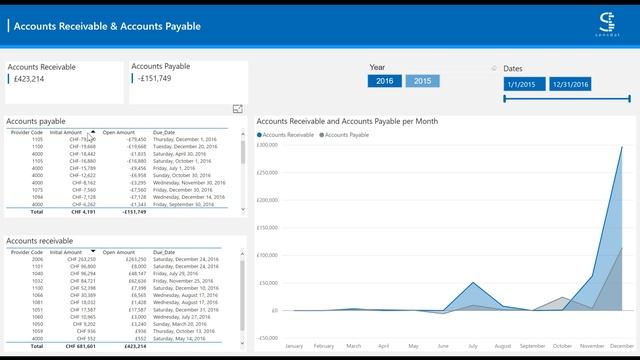The image size is (640, 360).
Task: Click the middle of the Dates slider track
Action: (x=567, y=98)
